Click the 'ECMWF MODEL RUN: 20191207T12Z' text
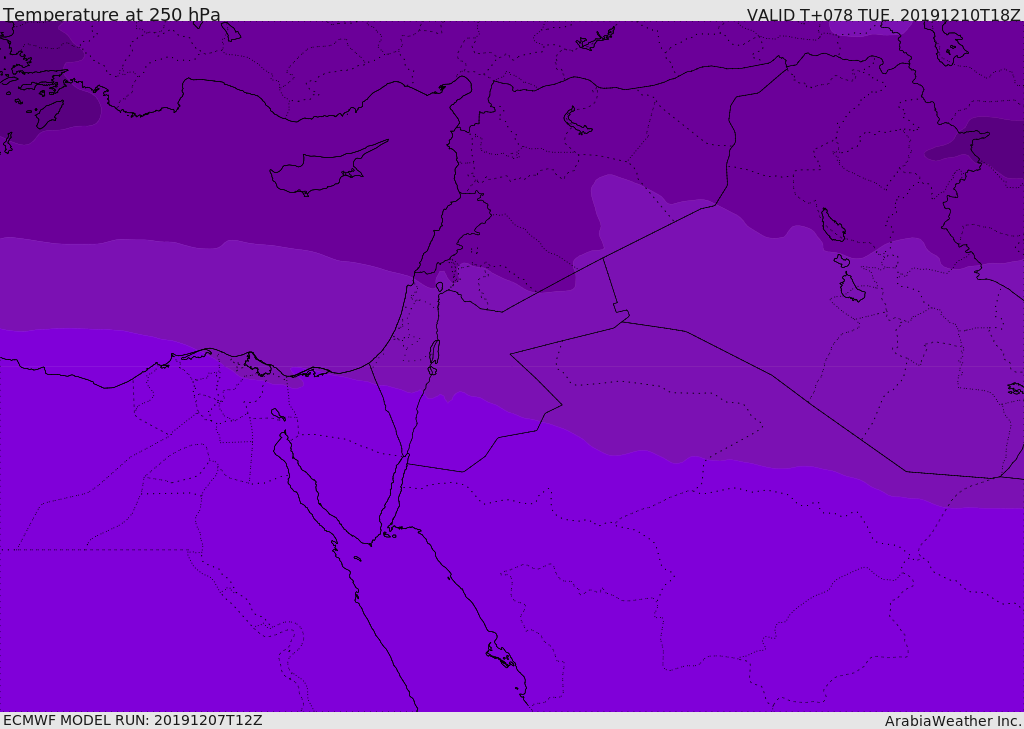The width and height of the screenshot is (1024, 729). click(x=133, y=720)
